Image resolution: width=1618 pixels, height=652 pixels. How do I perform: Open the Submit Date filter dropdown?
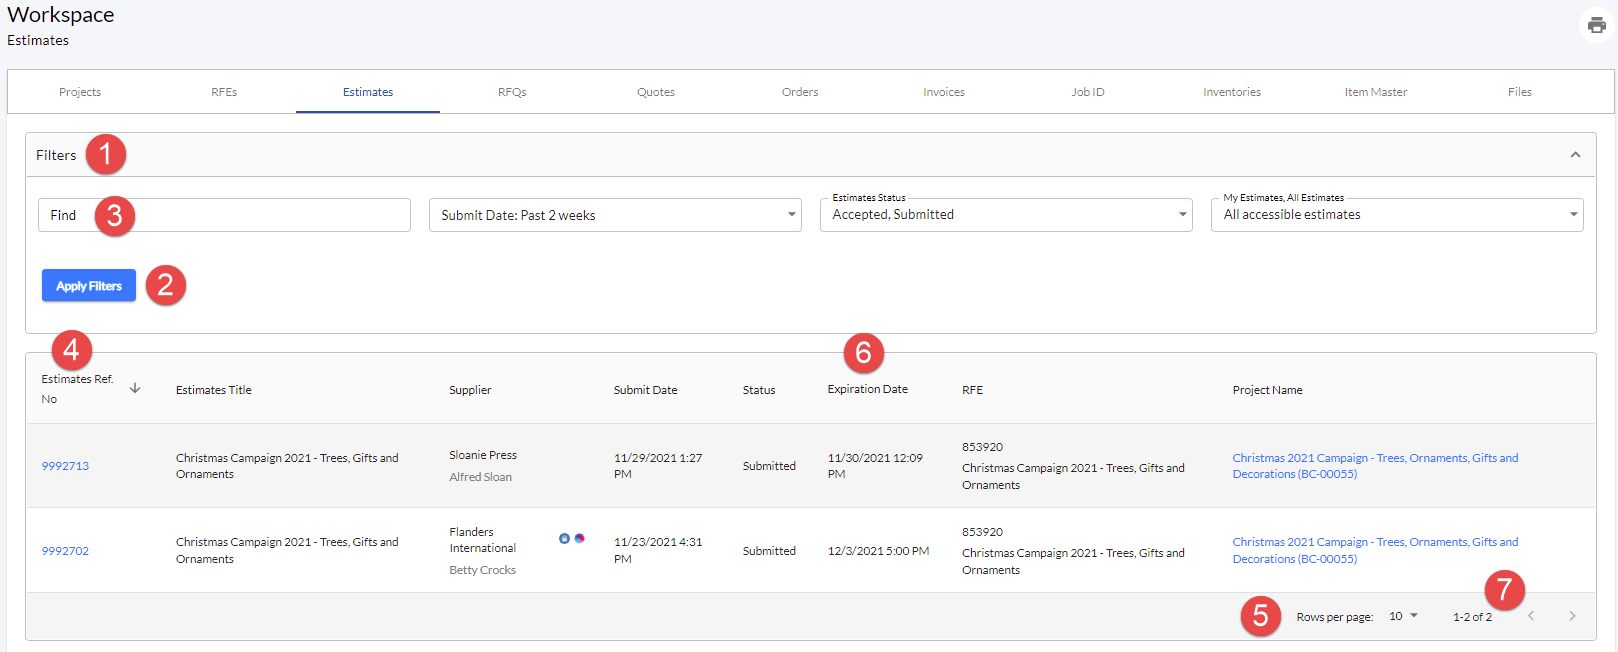[615, 215]
